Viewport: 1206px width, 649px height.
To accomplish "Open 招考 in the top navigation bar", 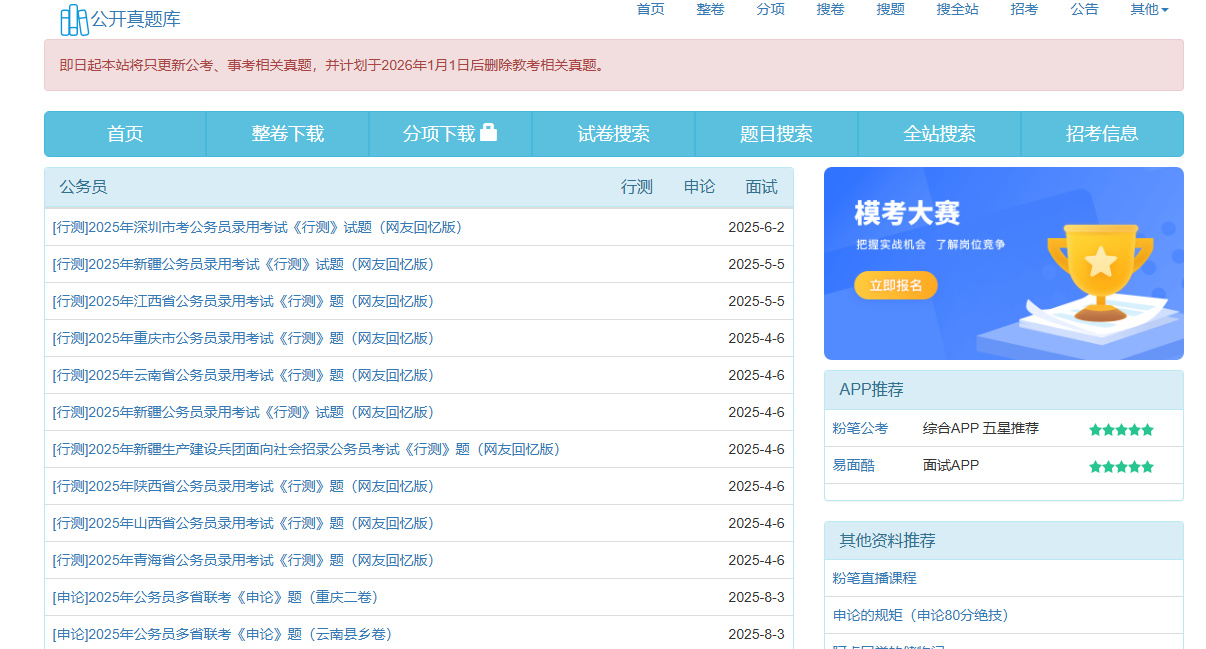I will pos(1024,9).
